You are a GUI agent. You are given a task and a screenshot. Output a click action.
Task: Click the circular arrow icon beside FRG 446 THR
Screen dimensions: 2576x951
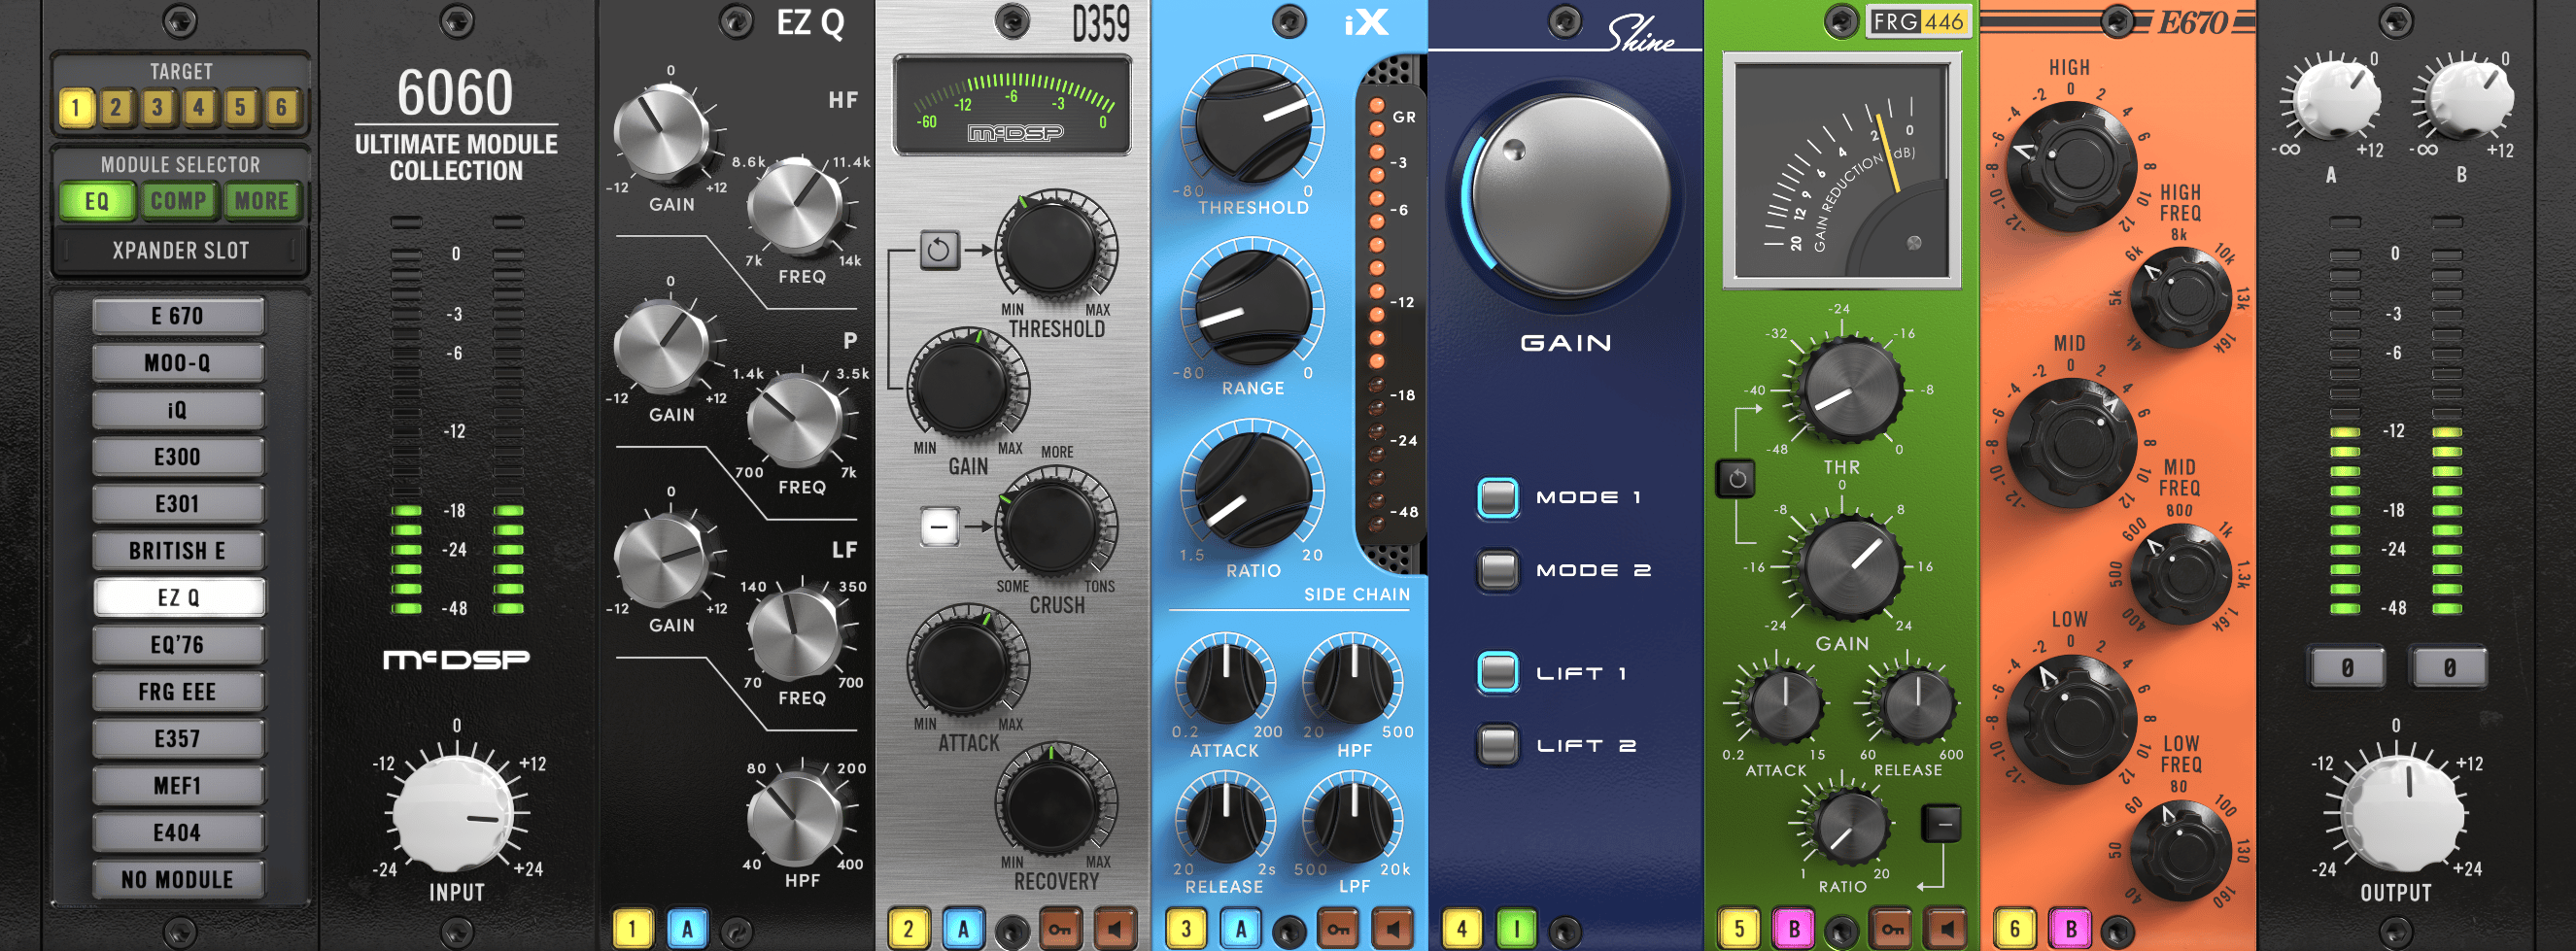click(1737, 479)
